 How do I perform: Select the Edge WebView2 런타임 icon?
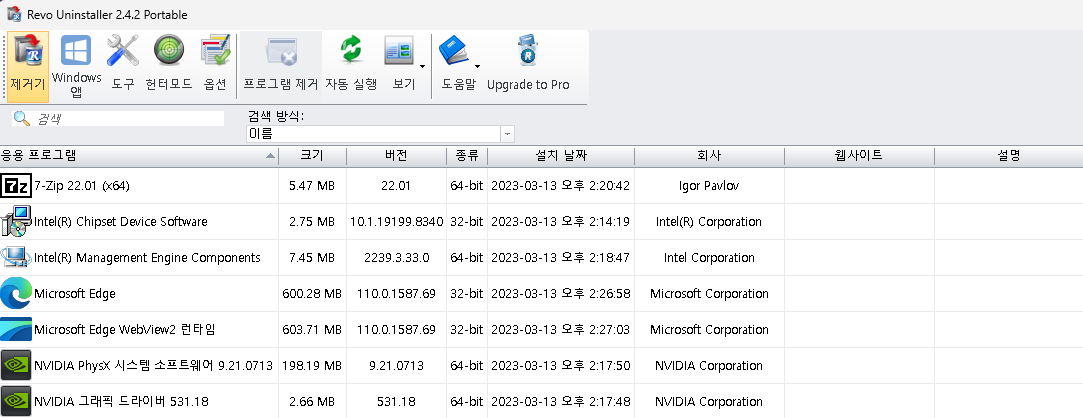pyautogui.click(x=16, y=330)
